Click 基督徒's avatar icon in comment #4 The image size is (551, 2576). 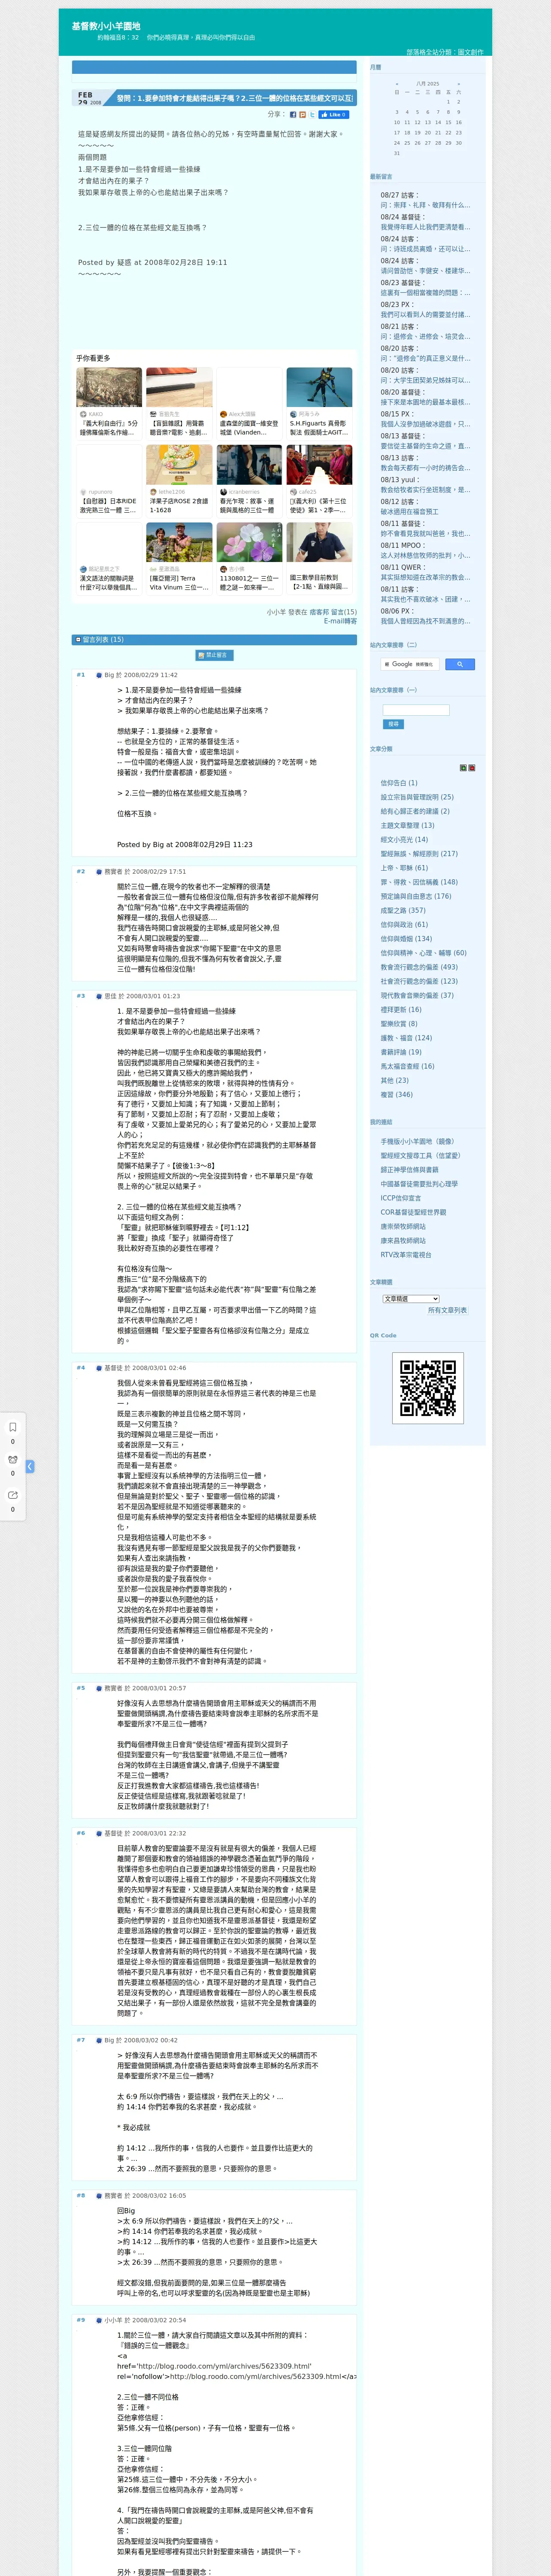pos(99,1368)
